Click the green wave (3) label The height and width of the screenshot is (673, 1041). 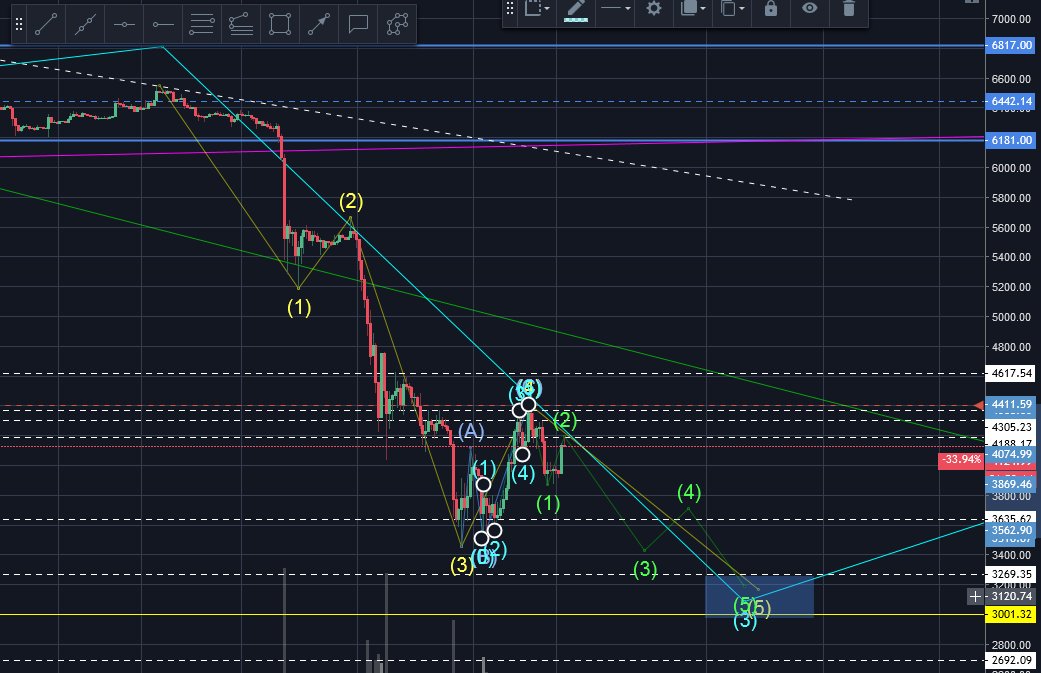tap(645, 569)
